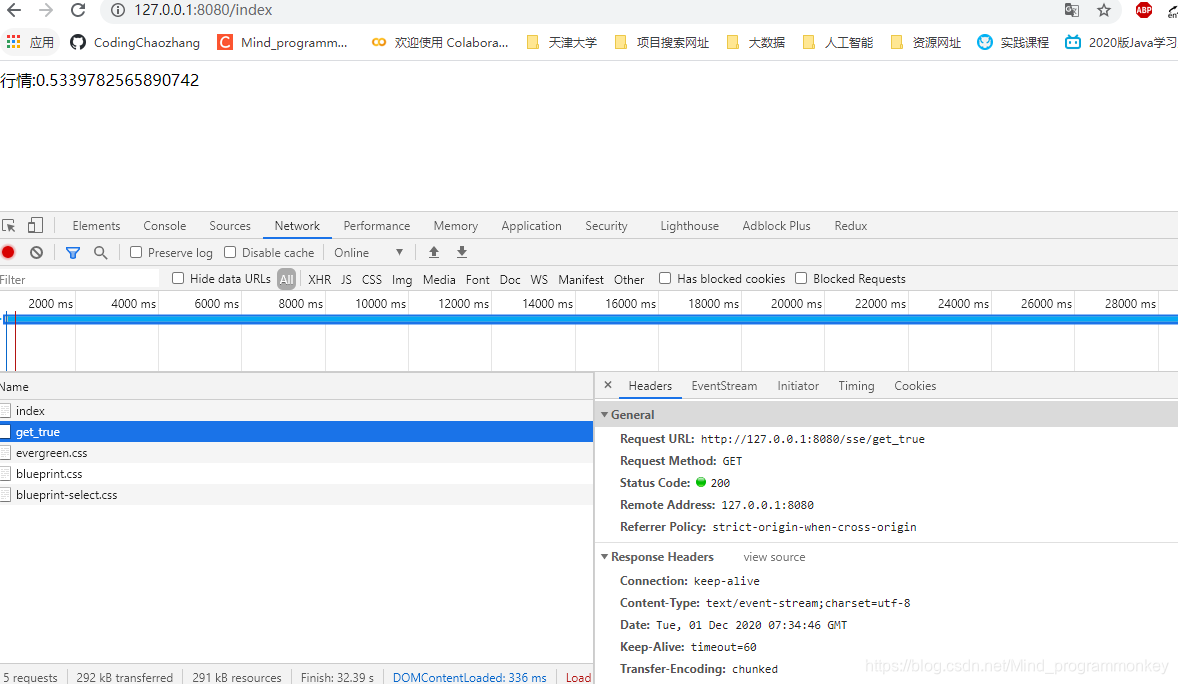Import a HAR file
Screen dimensions: 1178x684
[x=433, y=253]
